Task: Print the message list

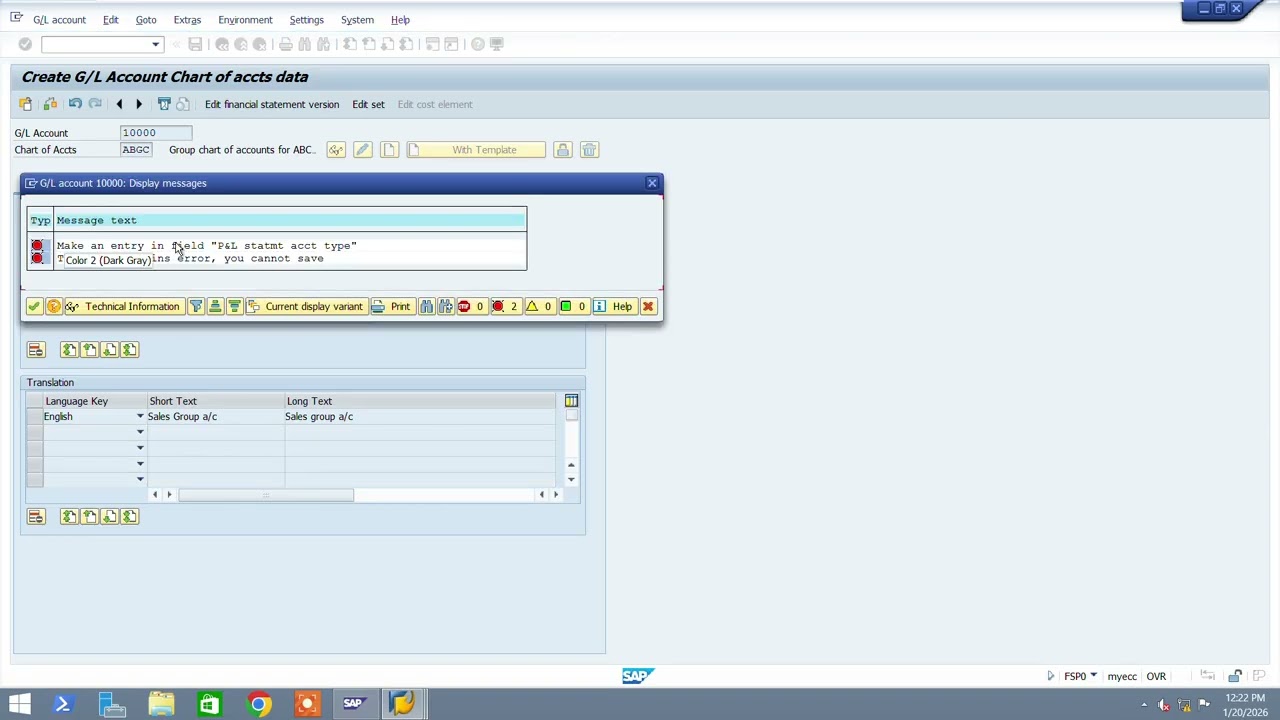Action: (x=391, y=307)
